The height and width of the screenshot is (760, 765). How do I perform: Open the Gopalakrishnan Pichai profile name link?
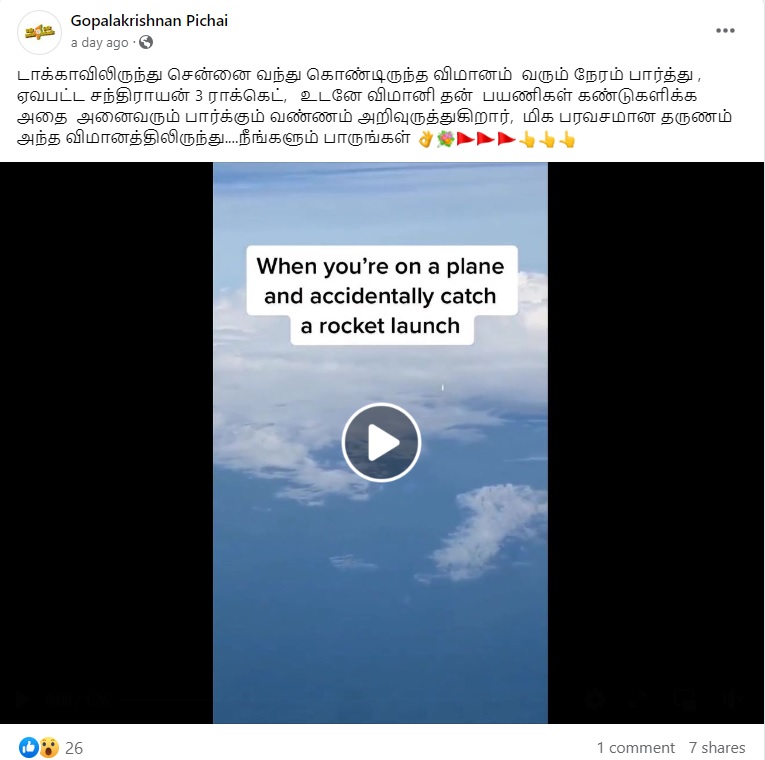point(149,20)
